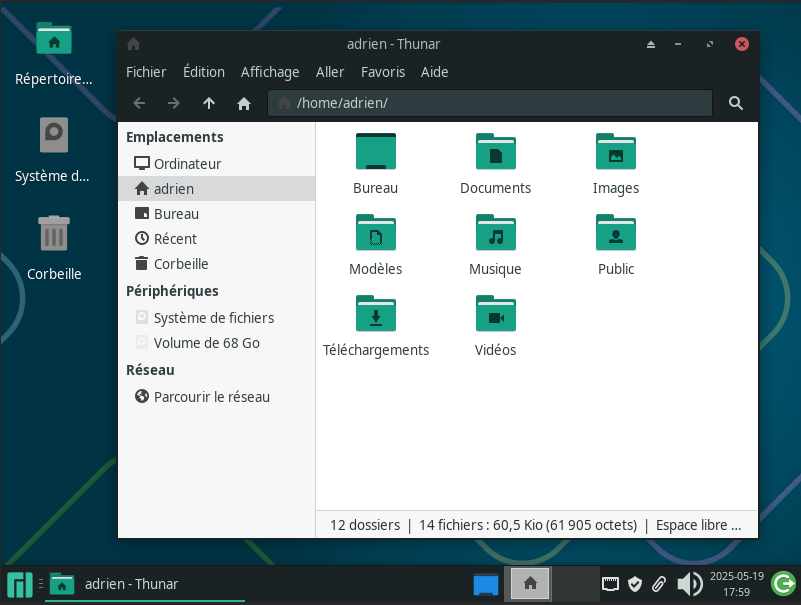
Task: Click the blue show desktop icon
Action: [486, 585]
